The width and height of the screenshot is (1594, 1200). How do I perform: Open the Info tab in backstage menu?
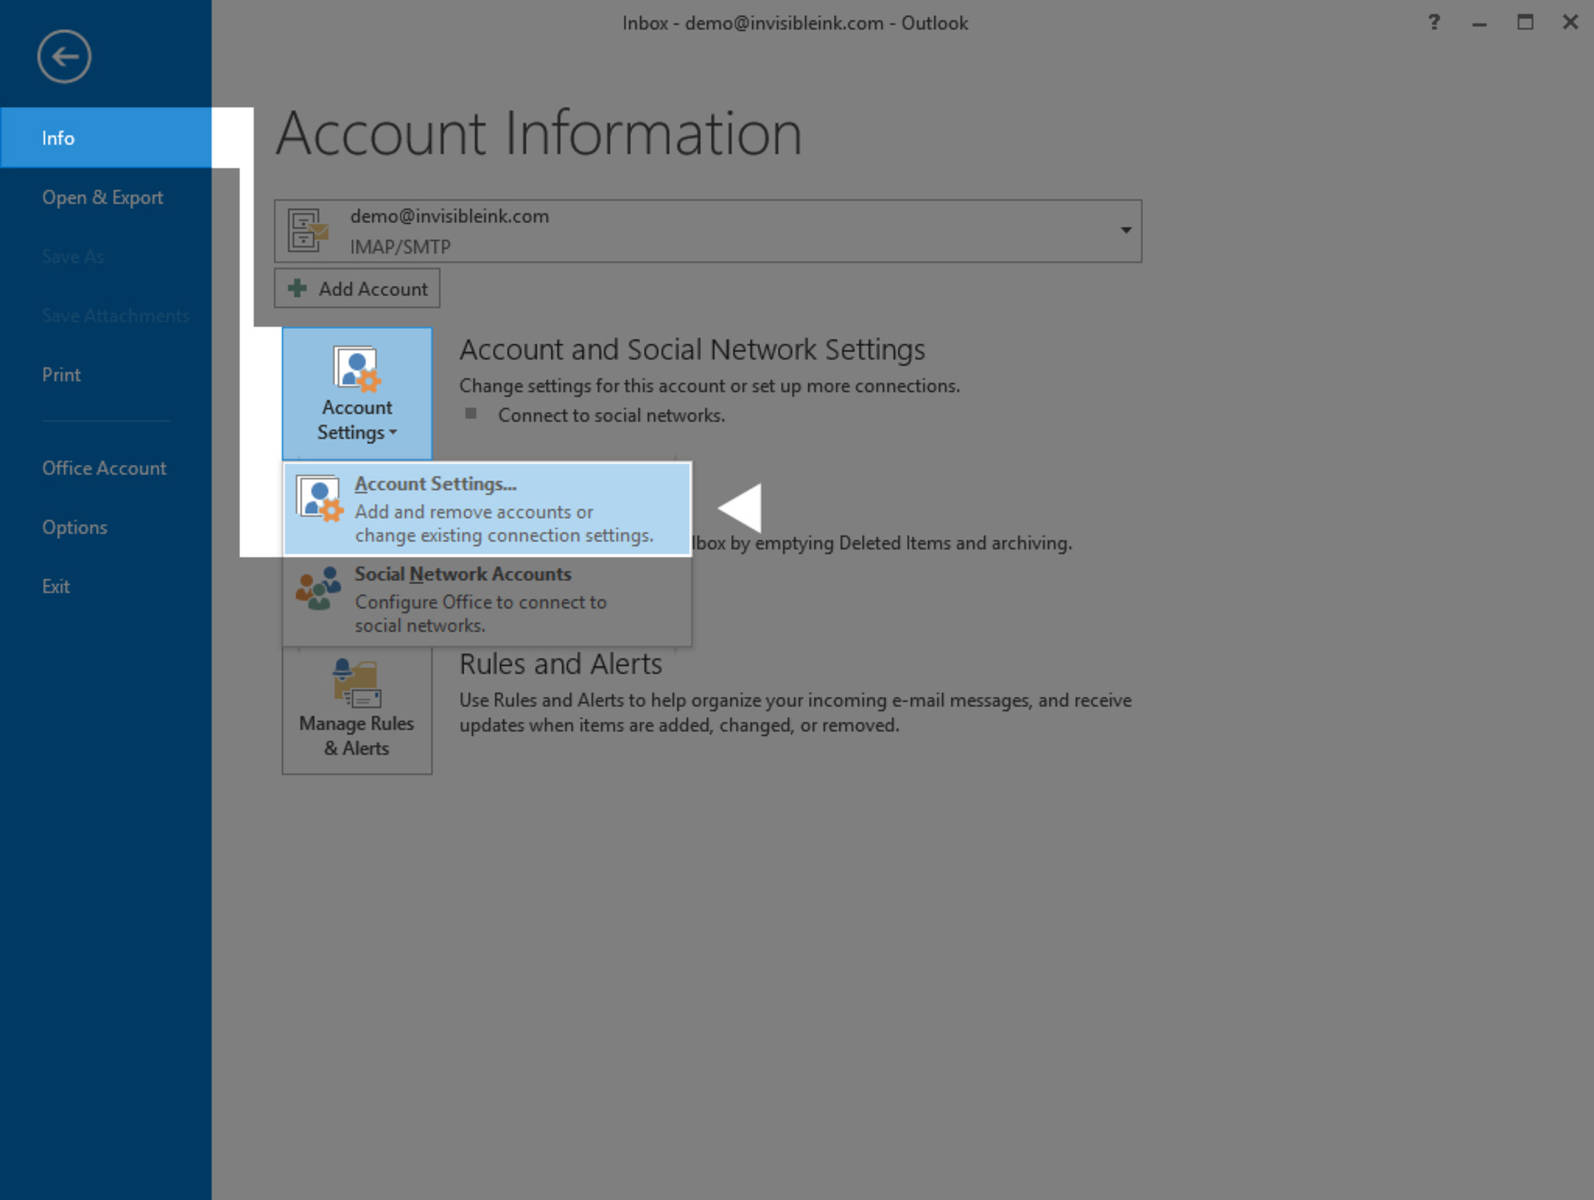click(x=106, y=138)
